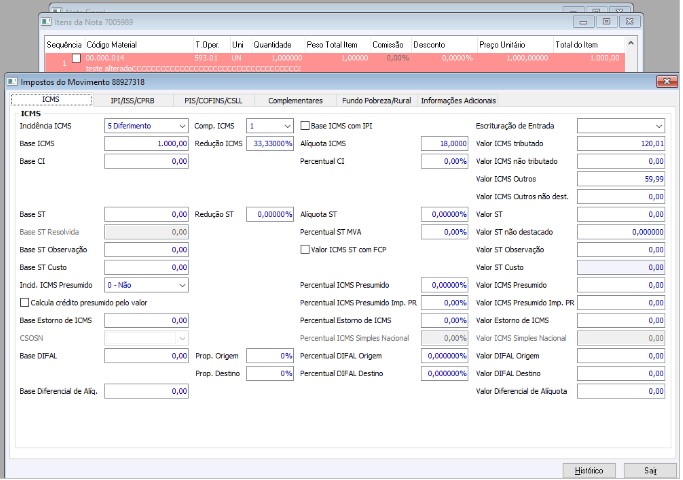Image resolution: width=683 pixels, height=480 pixels.
Task: Open the IPI/ISS/CPRB tab
Action: (132, 101)
